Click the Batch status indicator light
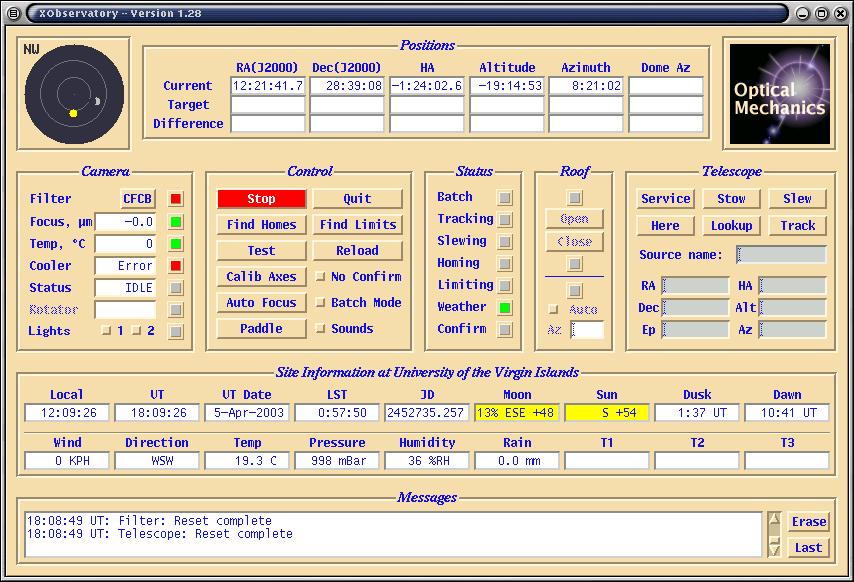 505,198
